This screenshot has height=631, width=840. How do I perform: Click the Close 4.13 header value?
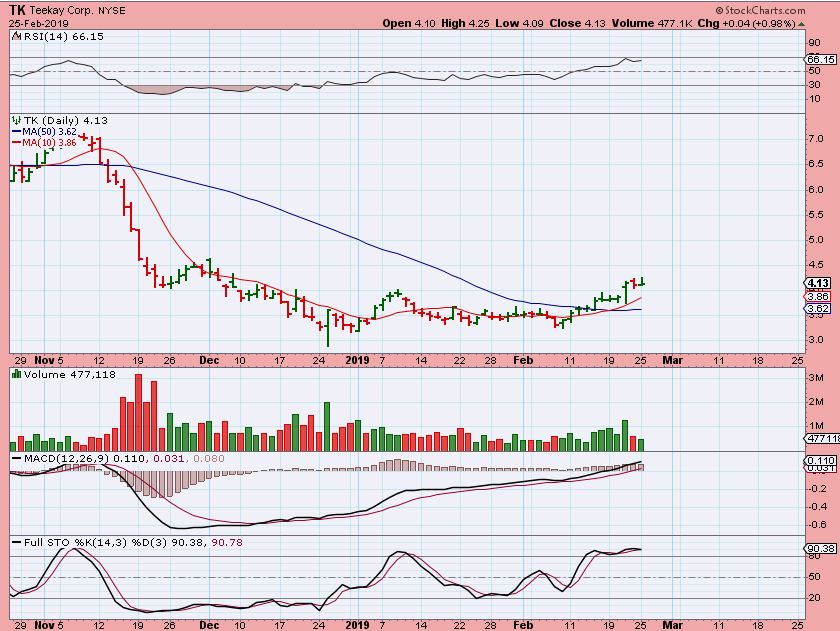[578, 24]
